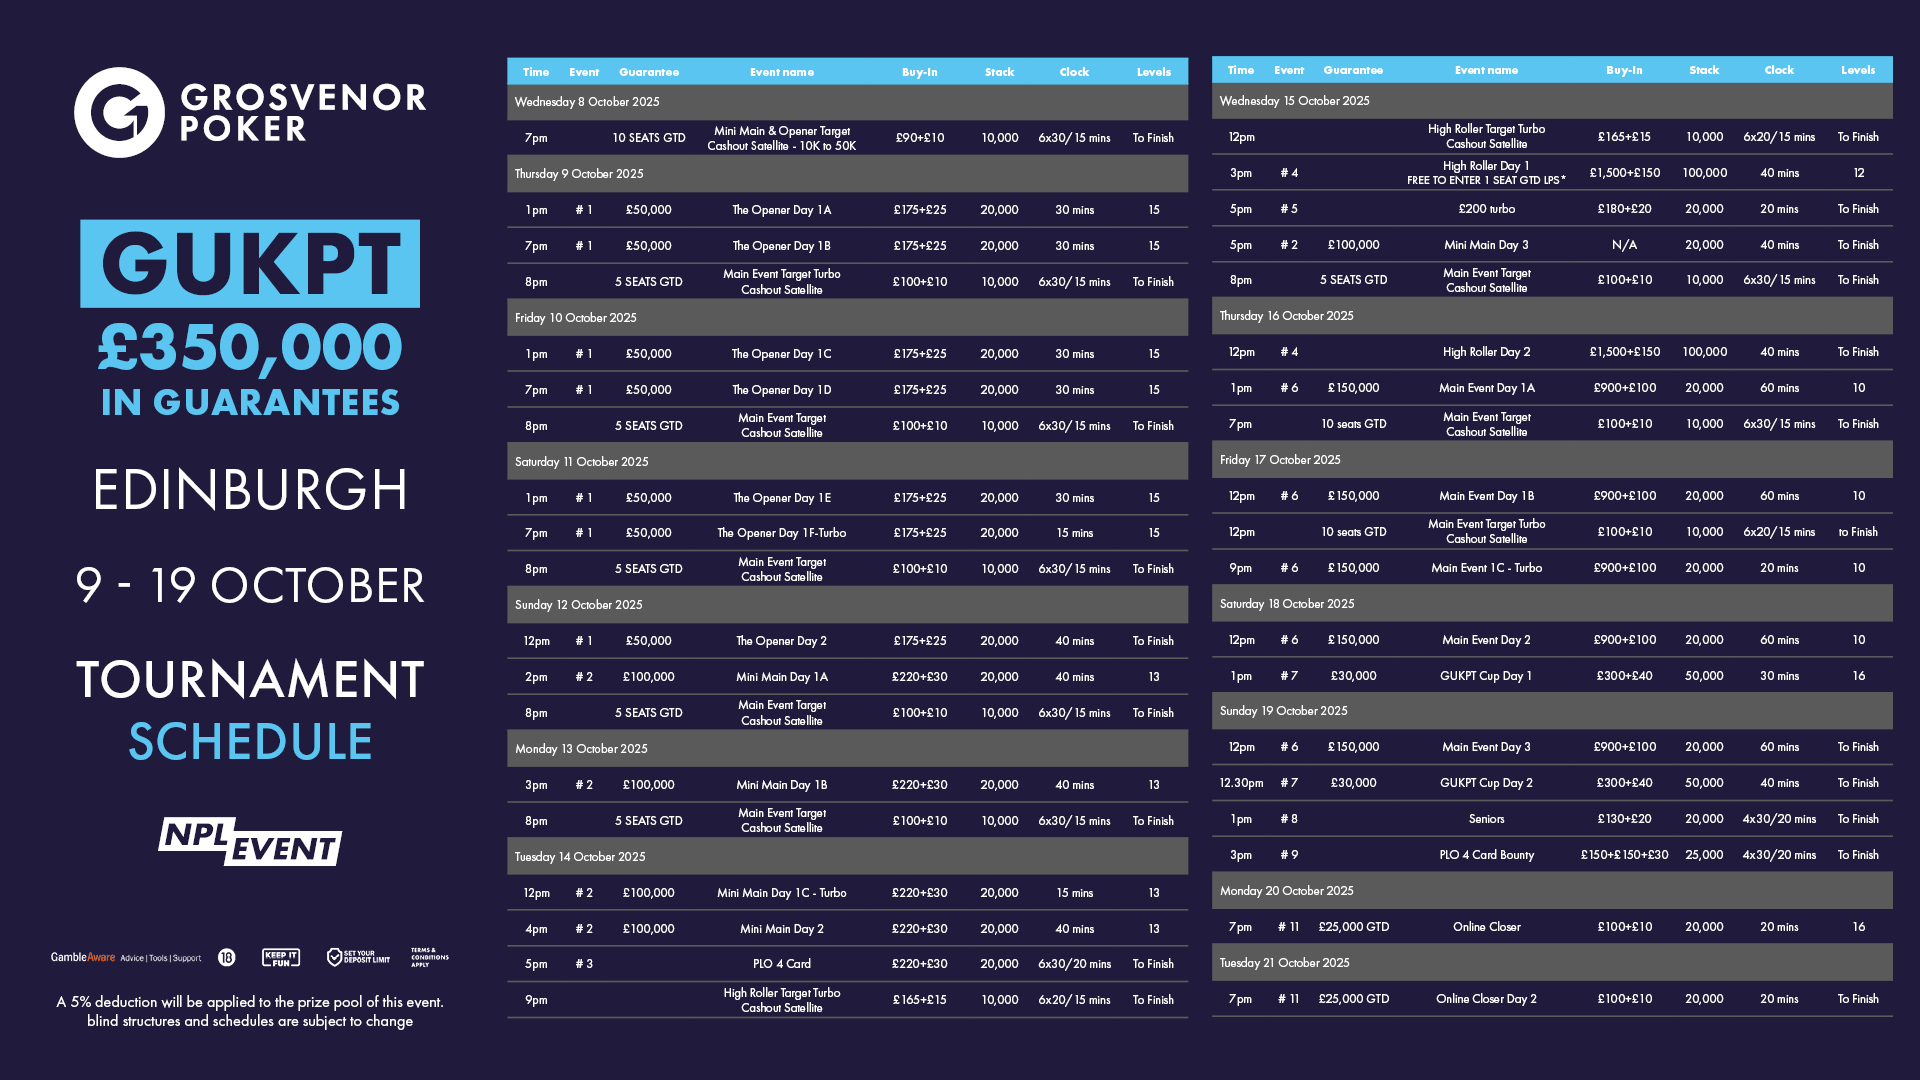Click the GambleAware logo text
Viewport: 1920px width, 1080px height.
pos(83,958)
